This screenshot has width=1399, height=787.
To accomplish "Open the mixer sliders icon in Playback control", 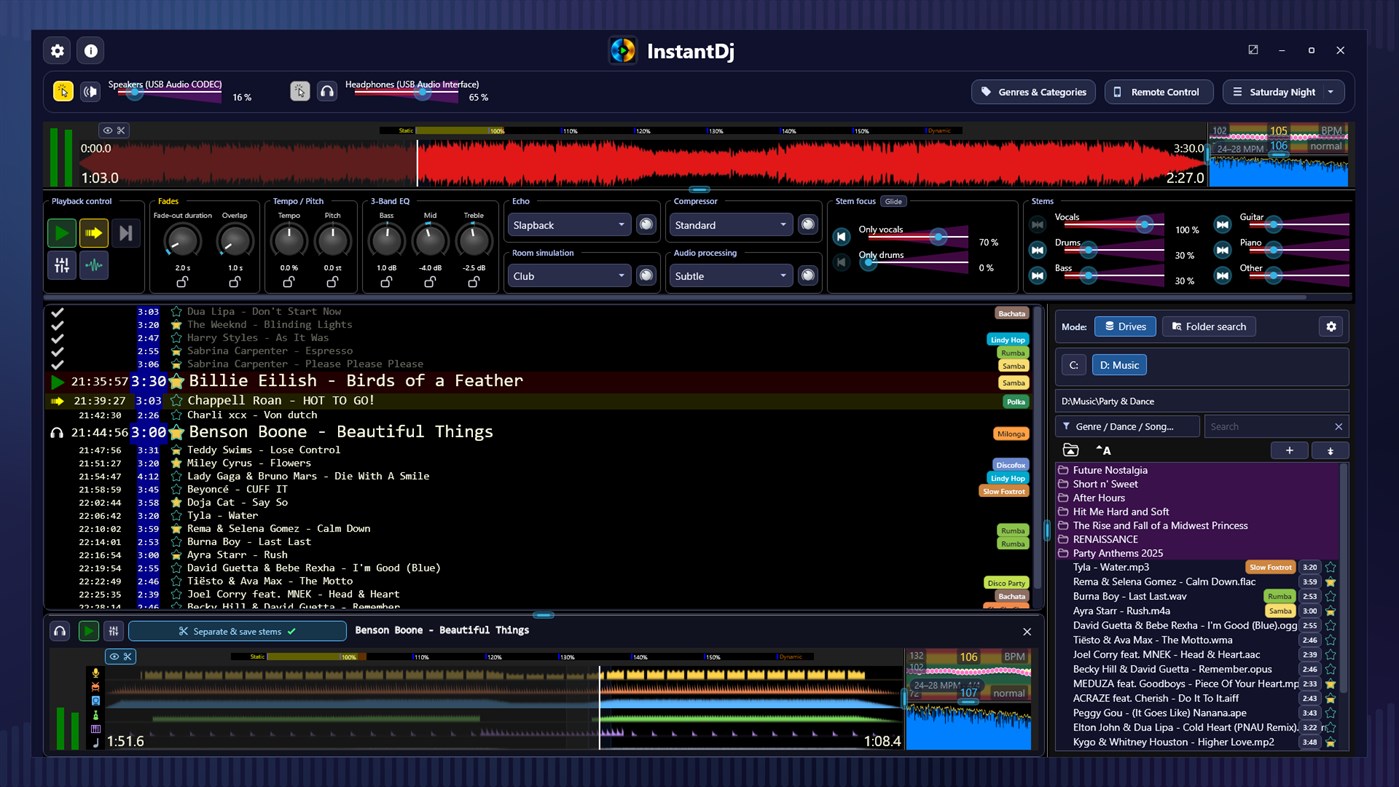I will point(61,265).
